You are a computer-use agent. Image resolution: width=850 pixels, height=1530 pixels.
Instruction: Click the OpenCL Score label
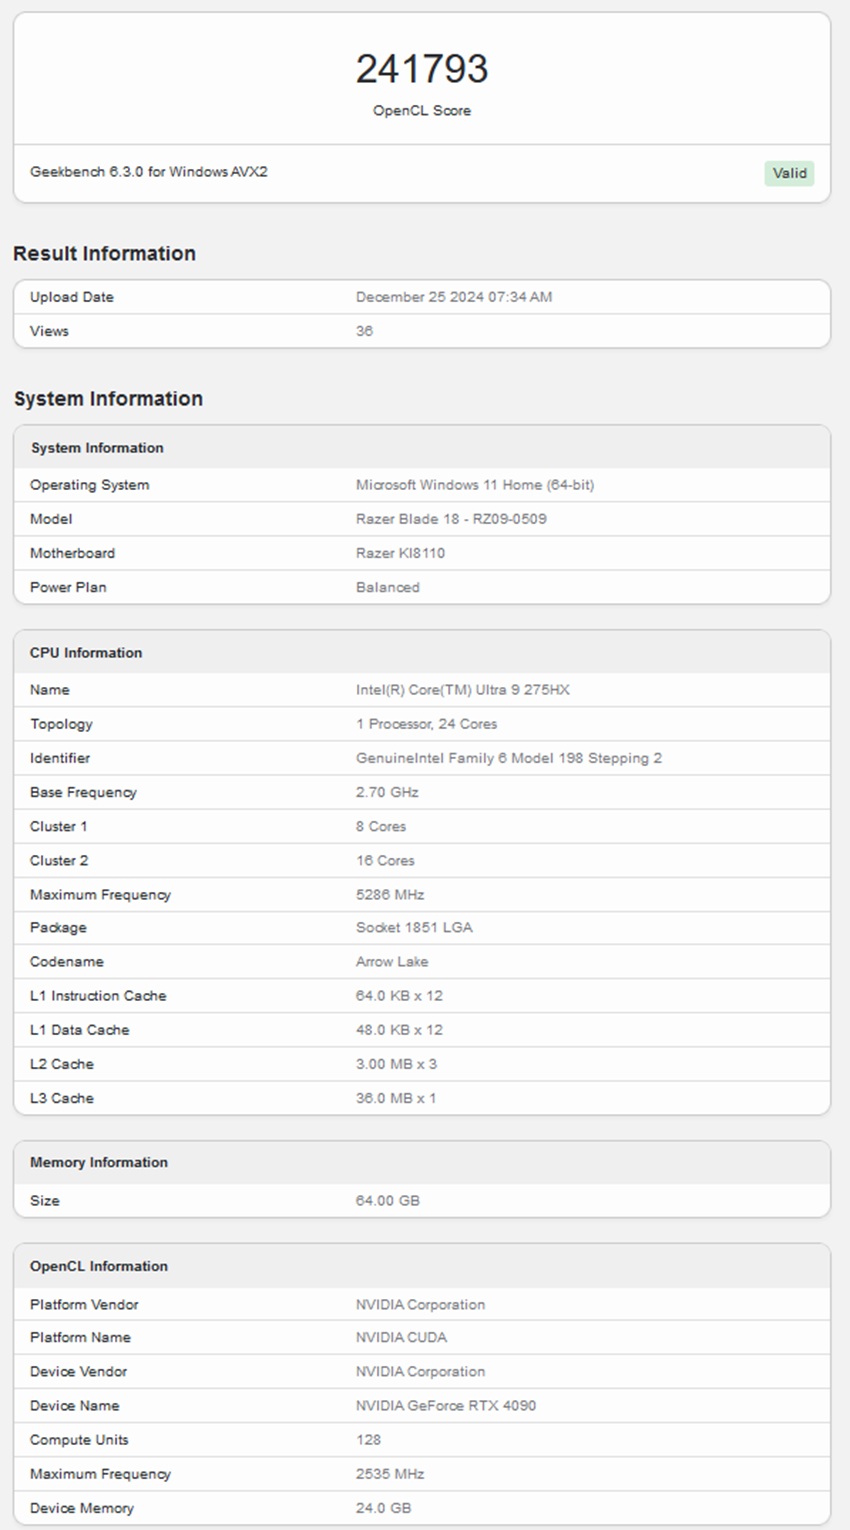[x=422, y=111]
